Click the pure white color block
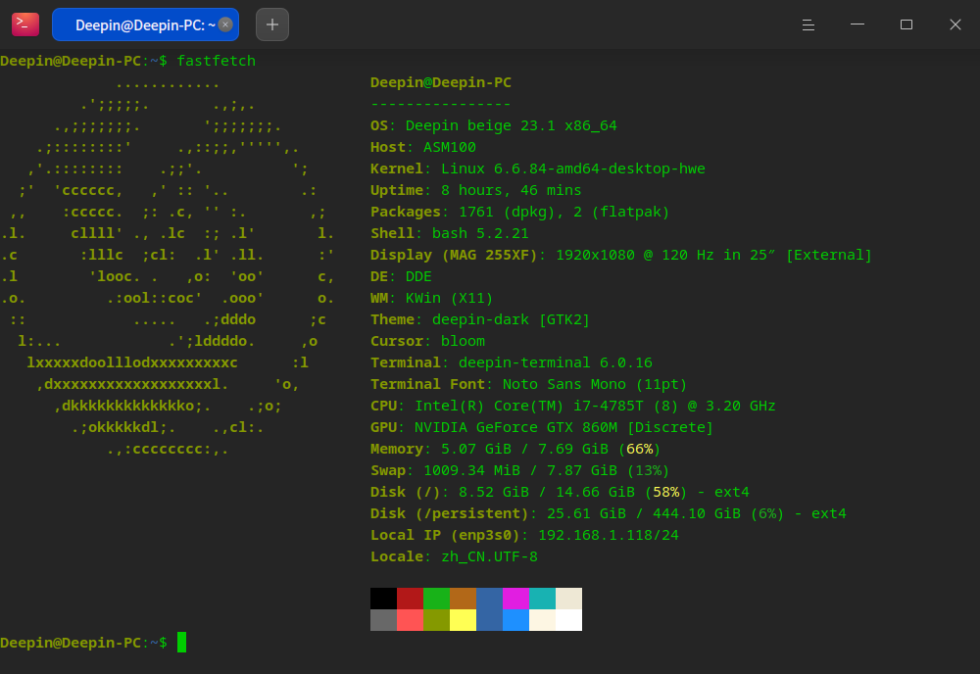The height and width of the screenshot is (674, 980). 569,620
